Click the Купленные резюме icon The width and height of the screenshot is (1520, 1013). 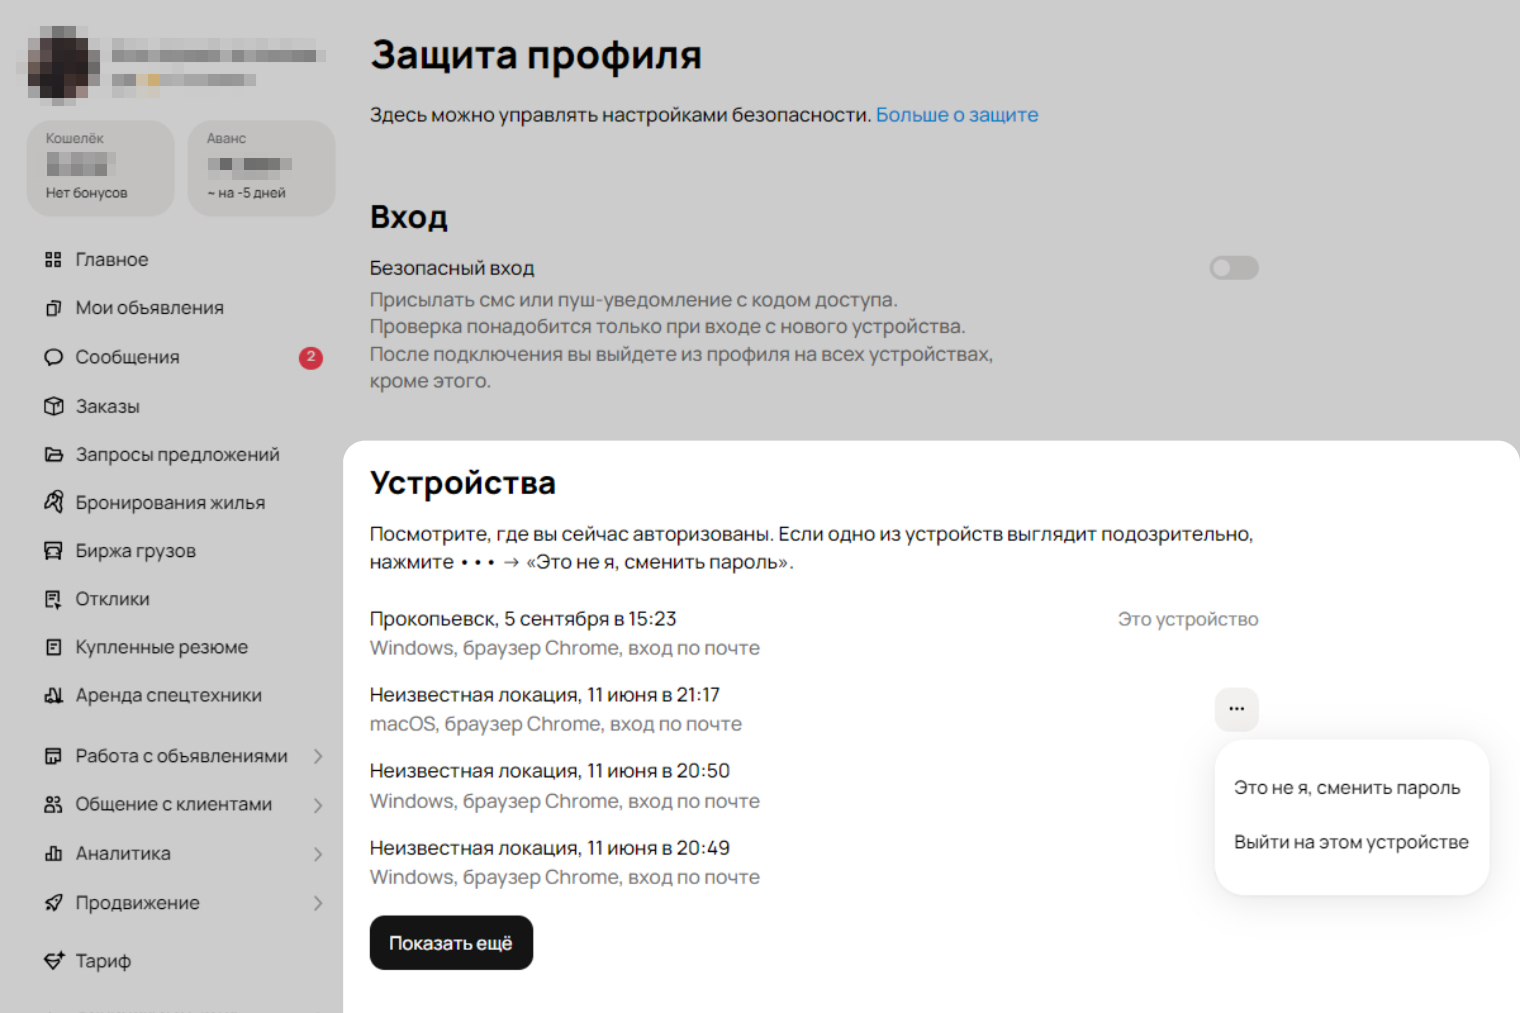pos(53,647)
